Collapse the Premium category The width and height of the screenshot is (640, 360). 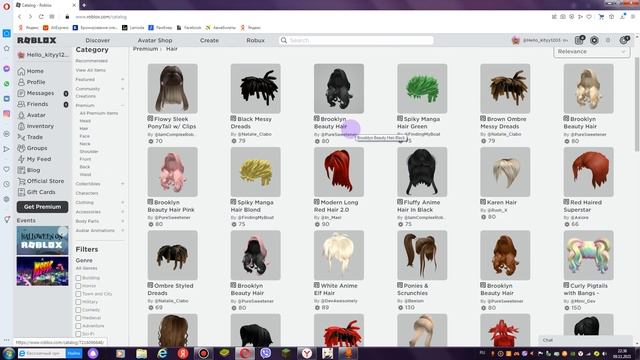tap(122, 105)
